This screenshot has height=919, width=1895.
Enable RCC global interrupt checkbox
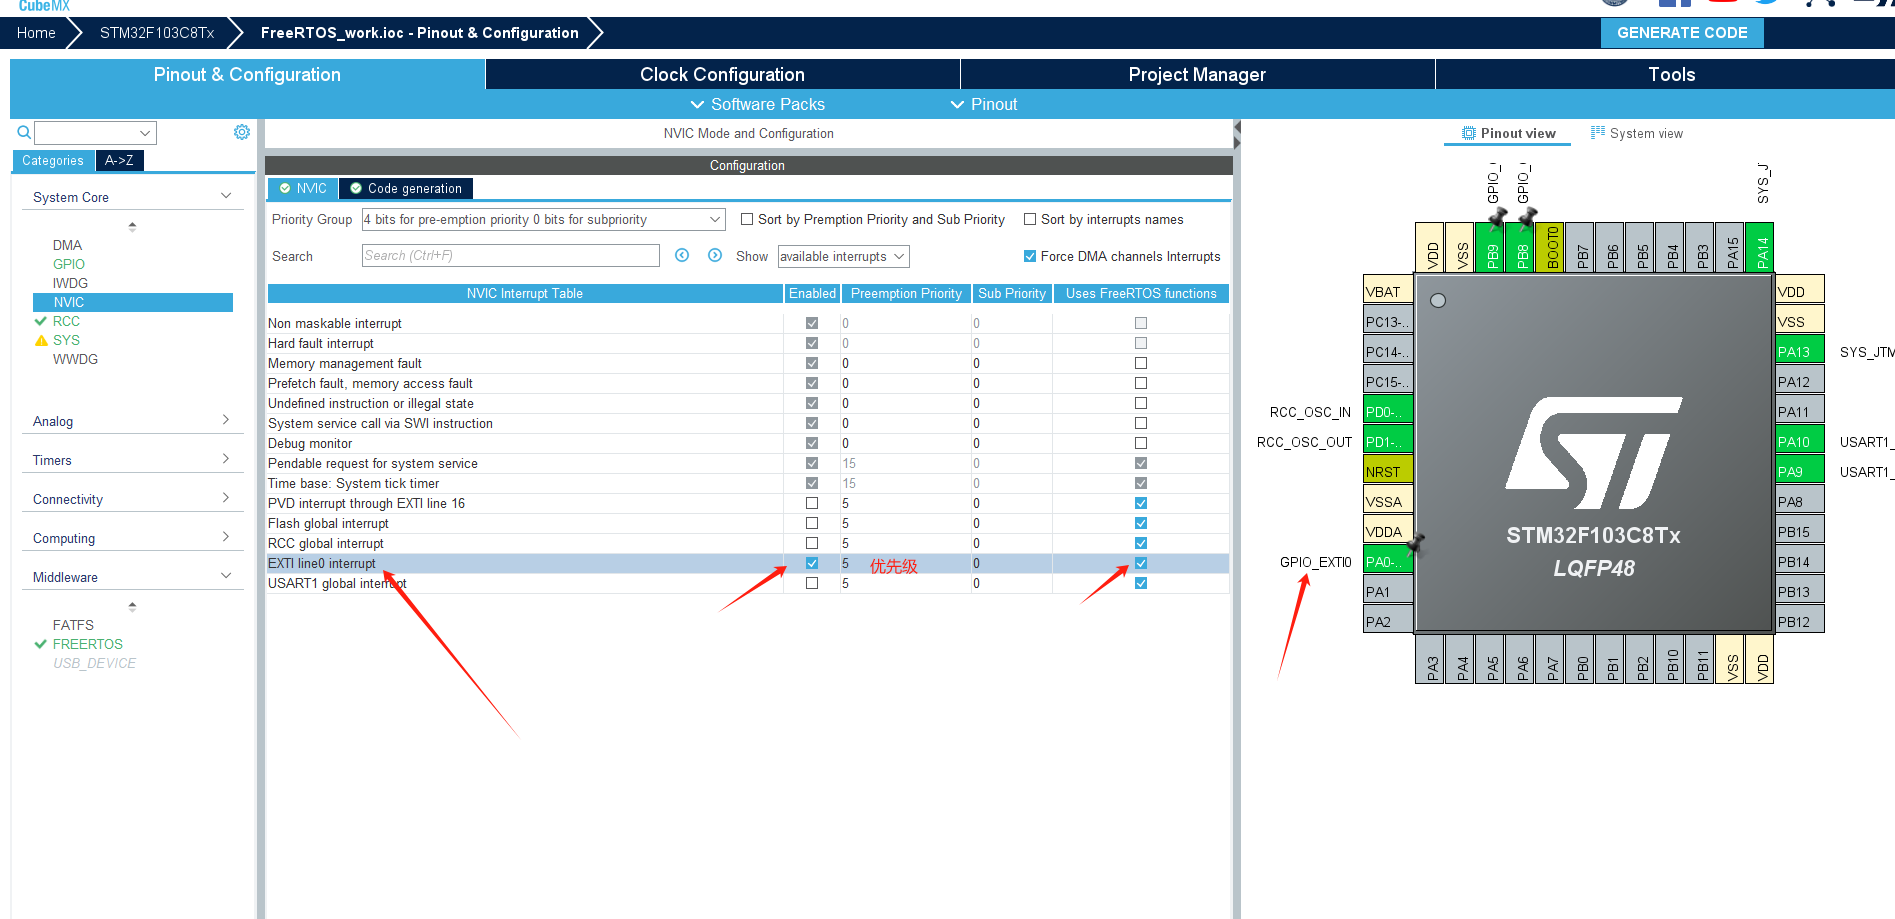[812, 543]
